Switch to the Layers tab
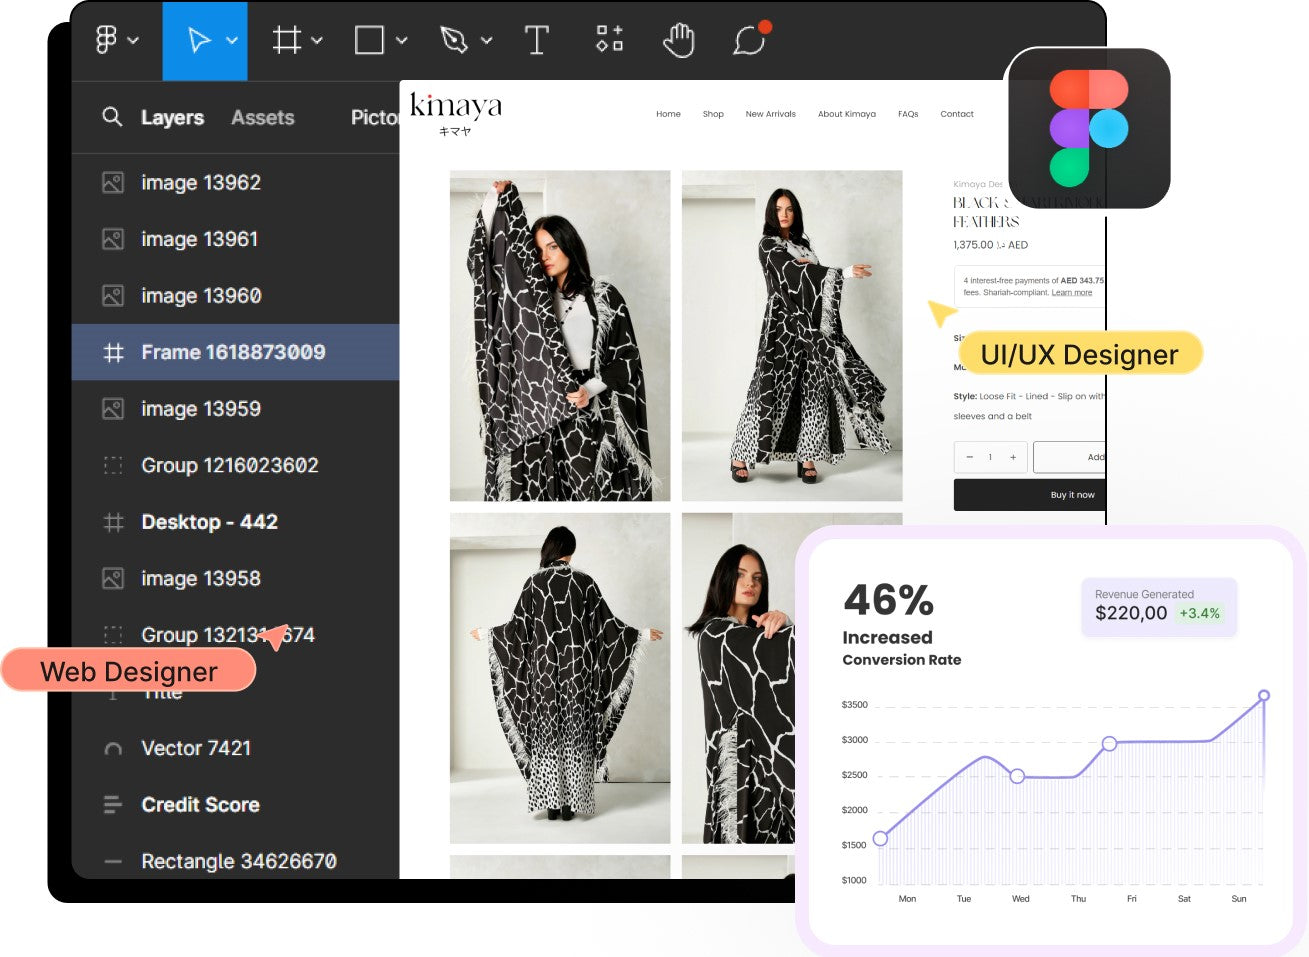 coord(172,118)
